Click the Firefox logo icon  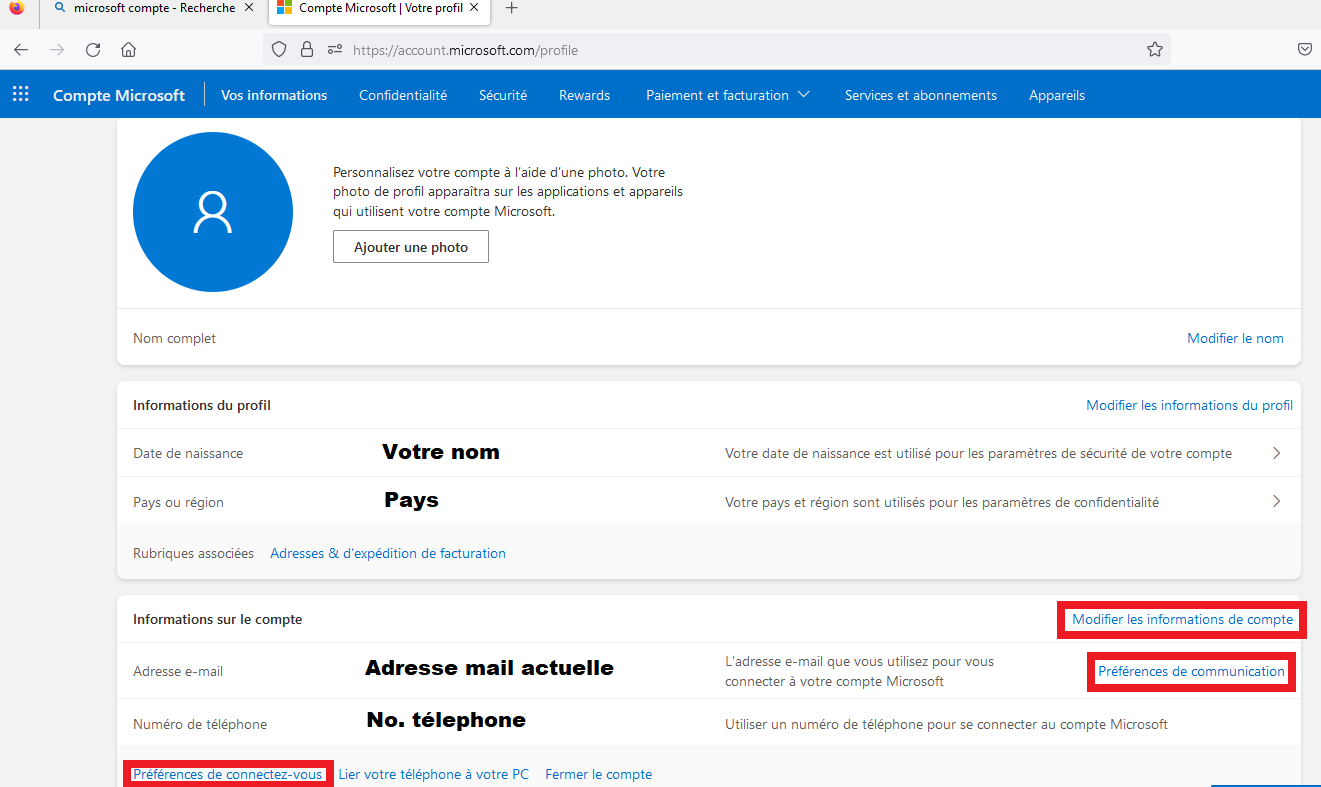17,8
